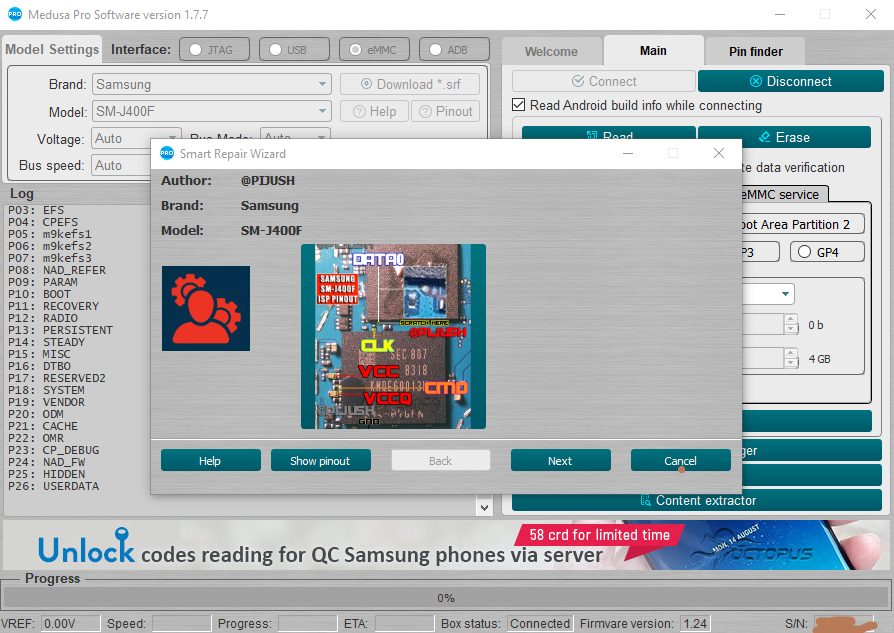Click the stepper next to 4 GB
The width and height of the screenshot is (894, 633).
click(x=790, y=358)
